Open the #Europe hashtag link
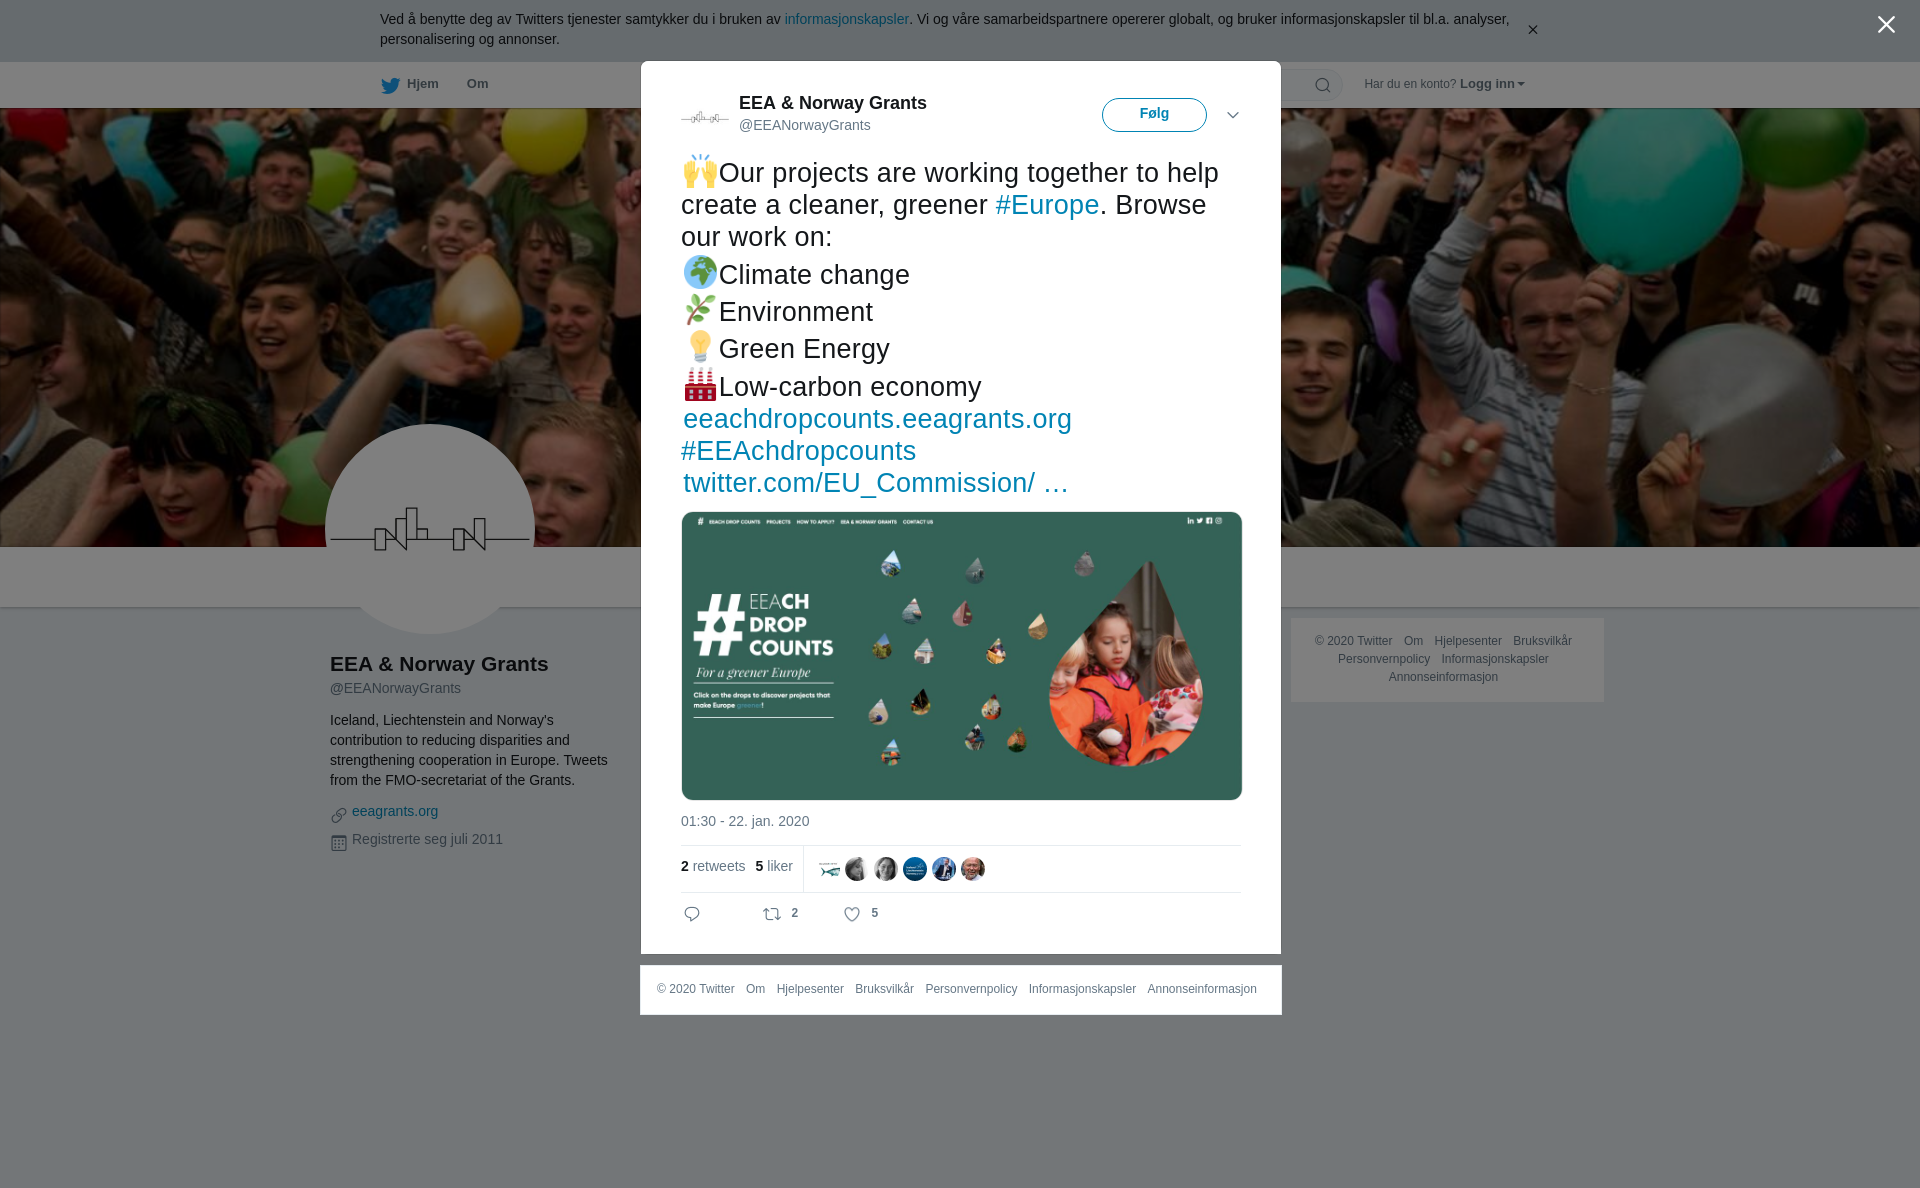Screen dimensions: 1920x1188 point(1047,205)
